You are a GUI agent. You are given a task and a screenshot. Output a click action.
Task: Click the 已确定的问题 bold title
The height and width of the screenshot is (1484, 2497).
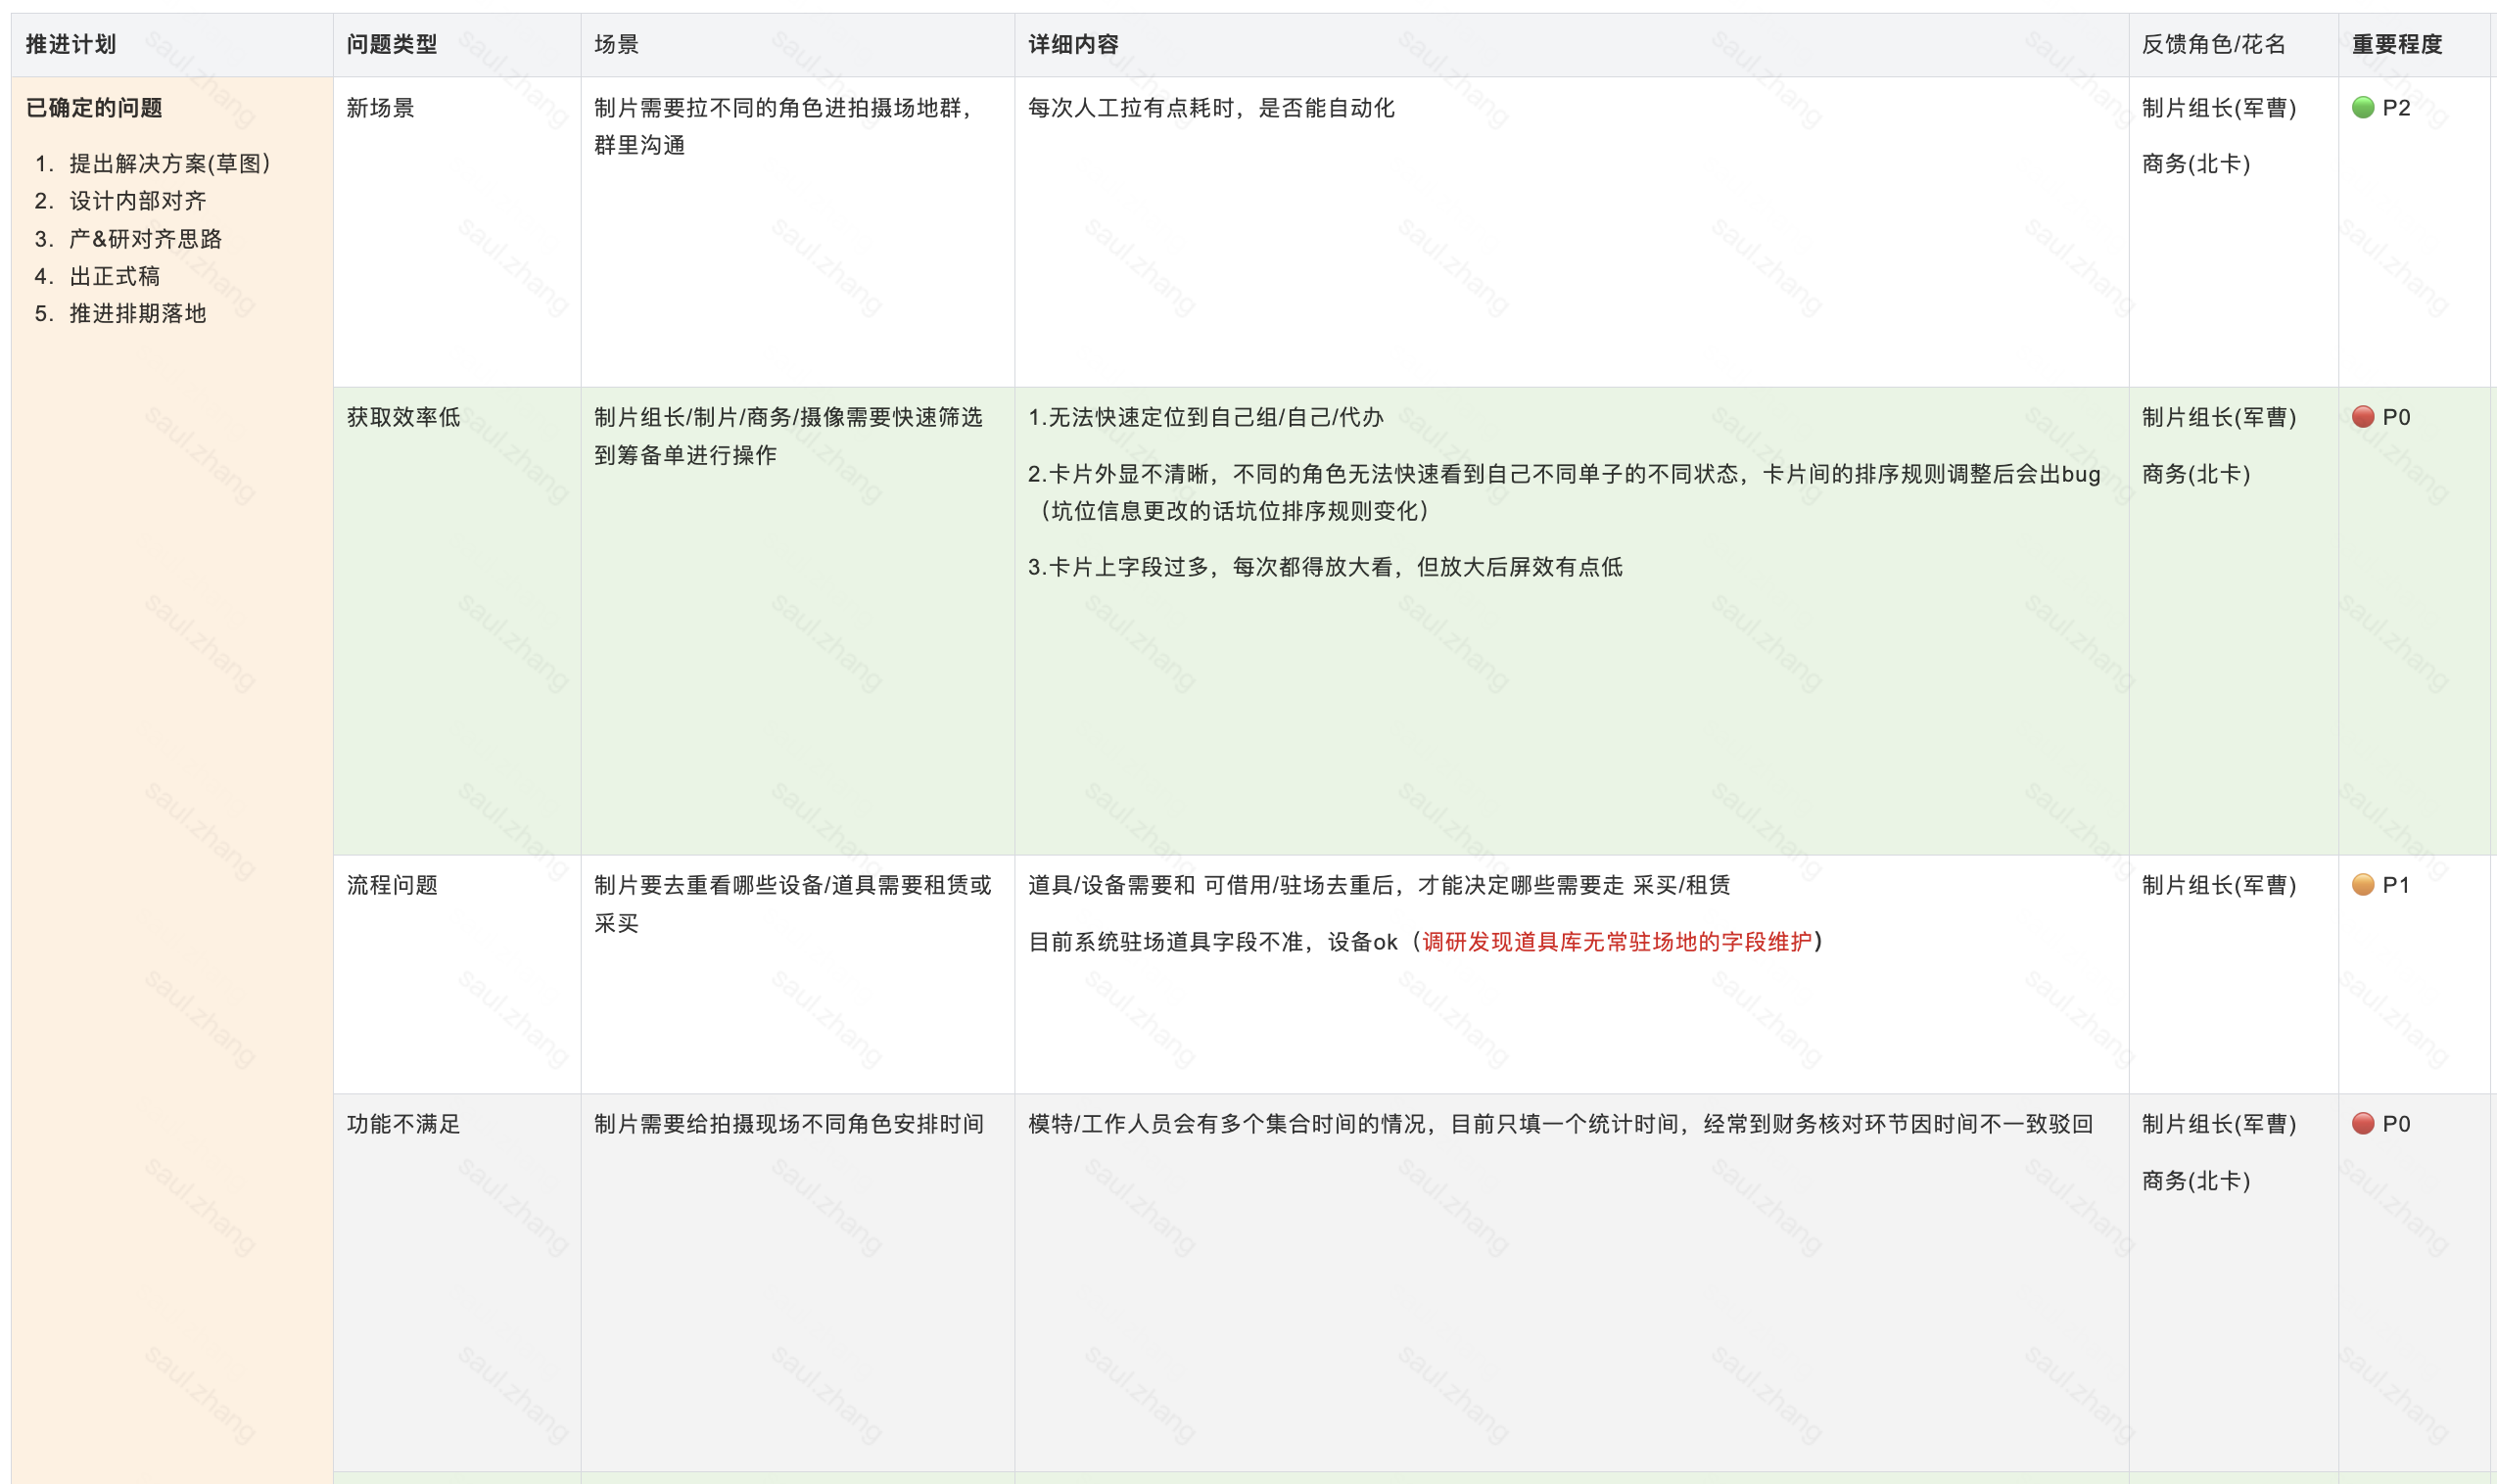click(x=94, y=108)
